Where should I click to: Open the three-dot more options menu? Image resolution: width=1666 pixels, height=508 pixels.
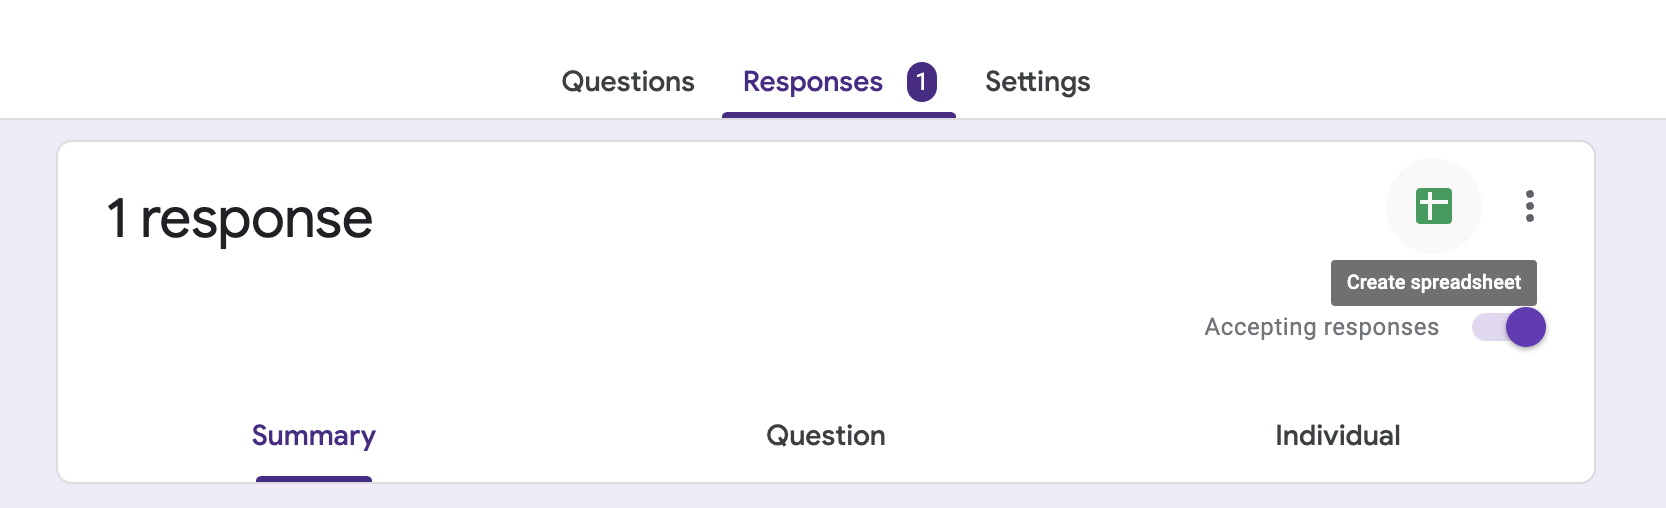point(1529,206)
